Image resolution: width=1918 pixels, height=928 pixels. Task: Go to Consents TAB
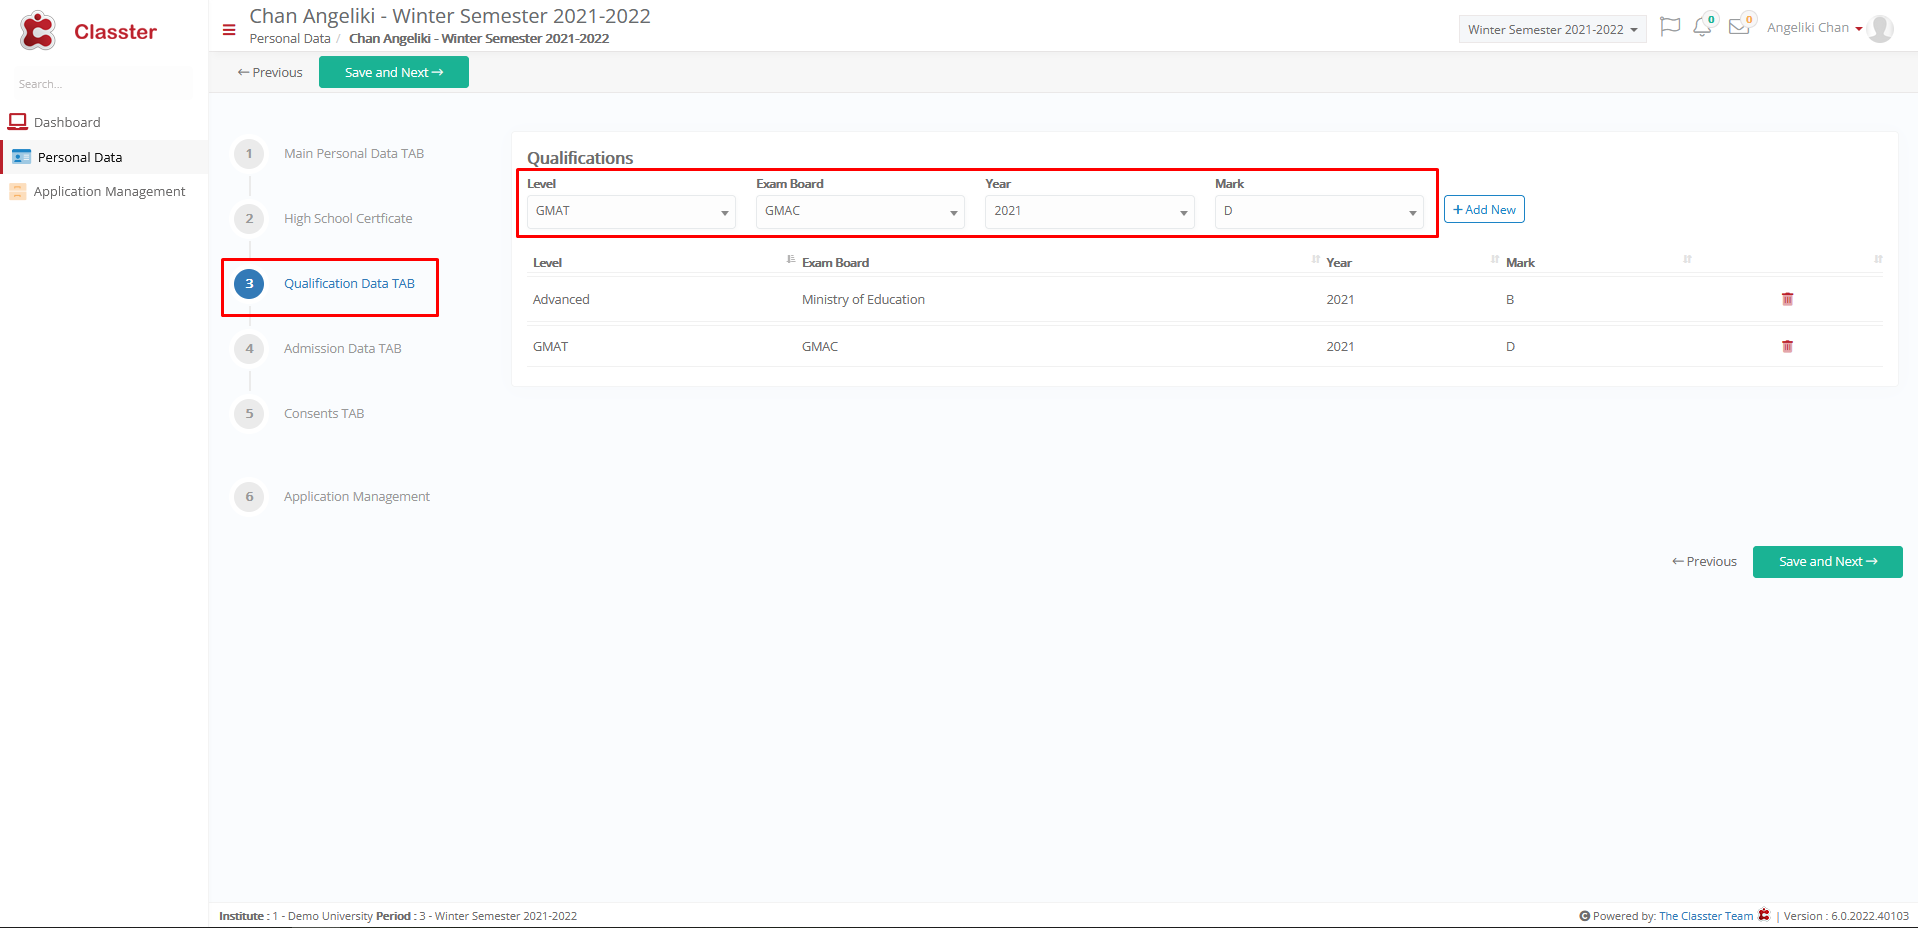pos(324,413)
